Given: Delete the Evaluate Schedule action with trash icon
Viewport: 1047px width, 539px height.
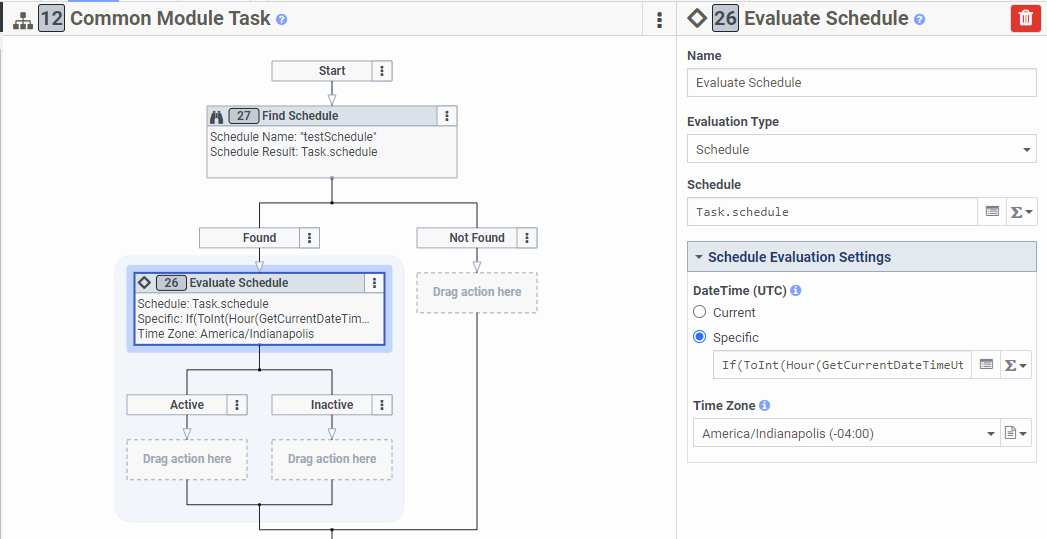Looking at the screenshot, I should 1026,18.
